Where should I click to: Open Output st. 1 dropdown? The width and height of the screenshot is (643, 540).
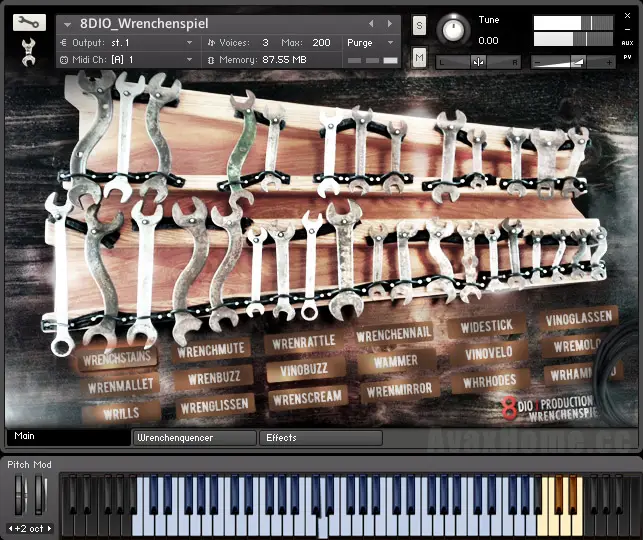point(189,43)
